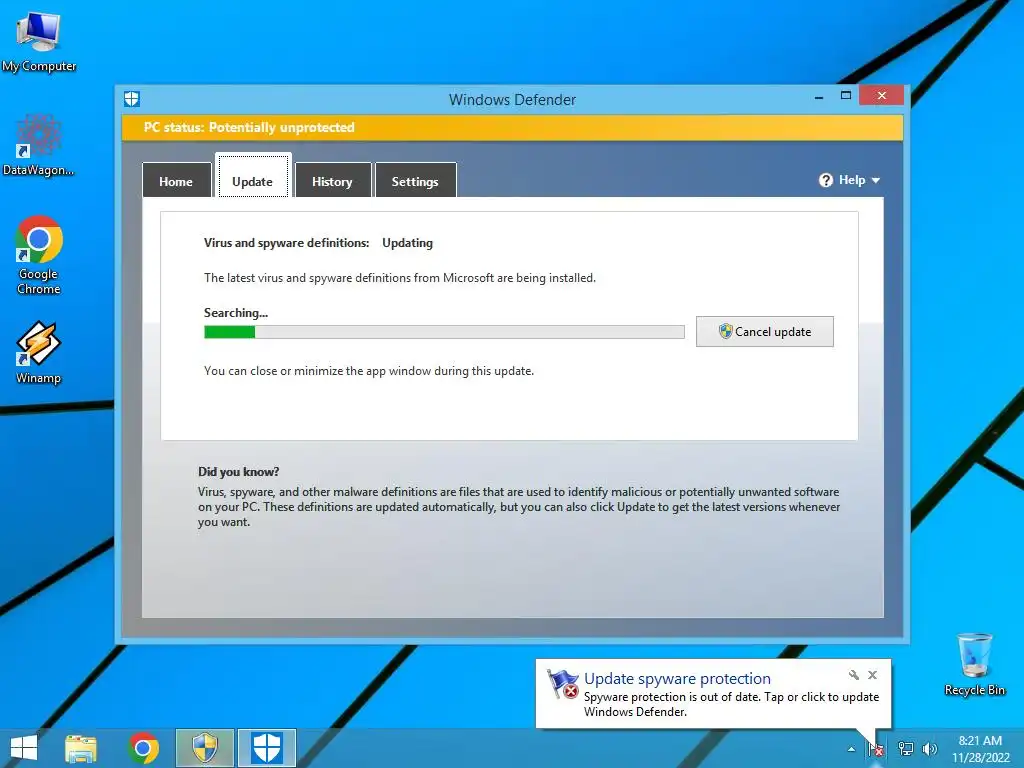
Task: Click the notification options wrench icon
Action: coord(854,675)
